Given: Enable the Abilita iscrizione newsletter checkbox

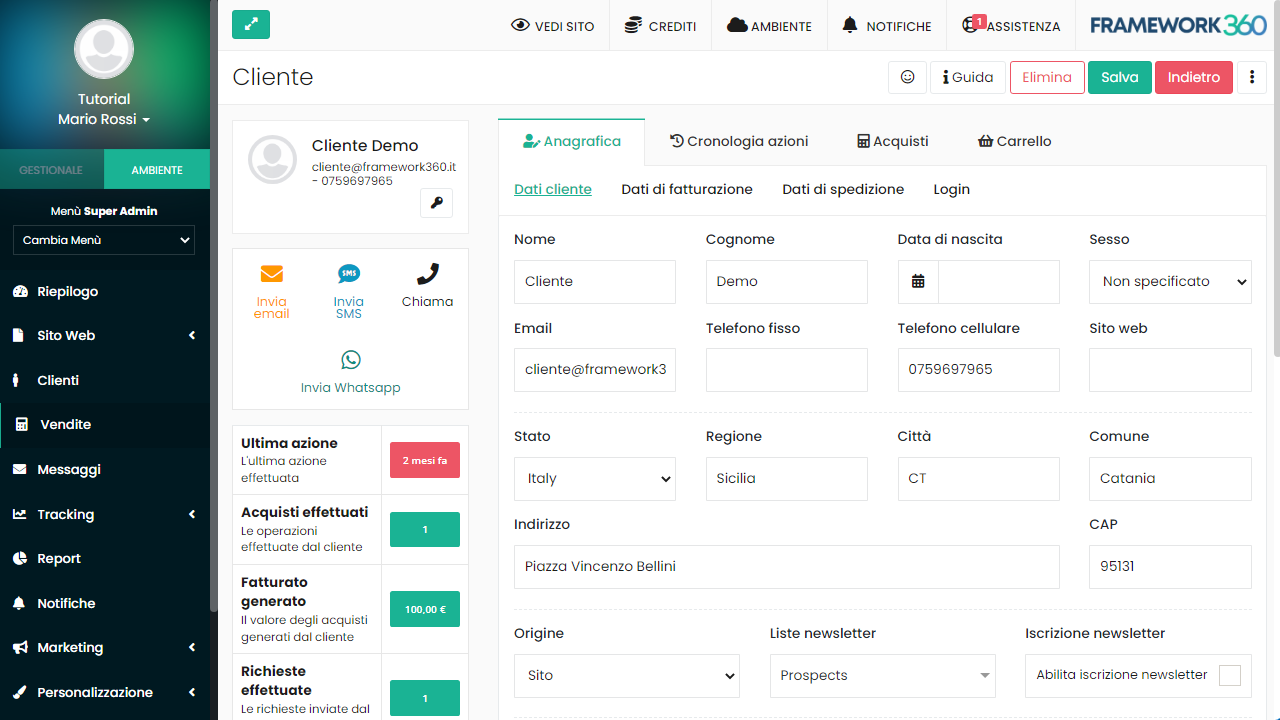Looking at the screenshot, I should click(1229, 676).
